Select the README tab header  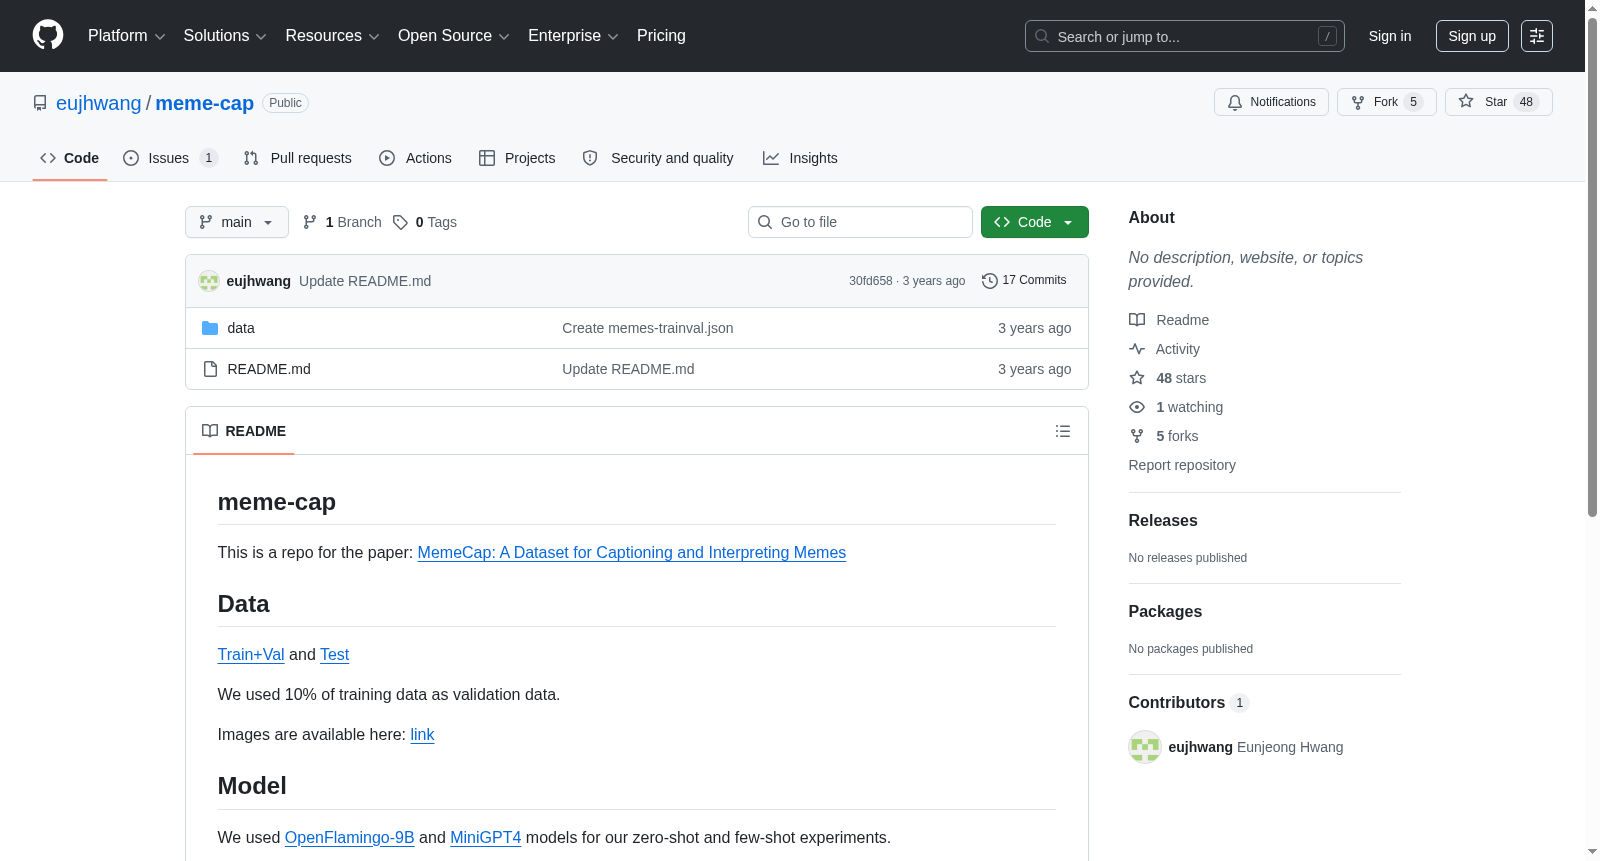click(x=244, y=431)
